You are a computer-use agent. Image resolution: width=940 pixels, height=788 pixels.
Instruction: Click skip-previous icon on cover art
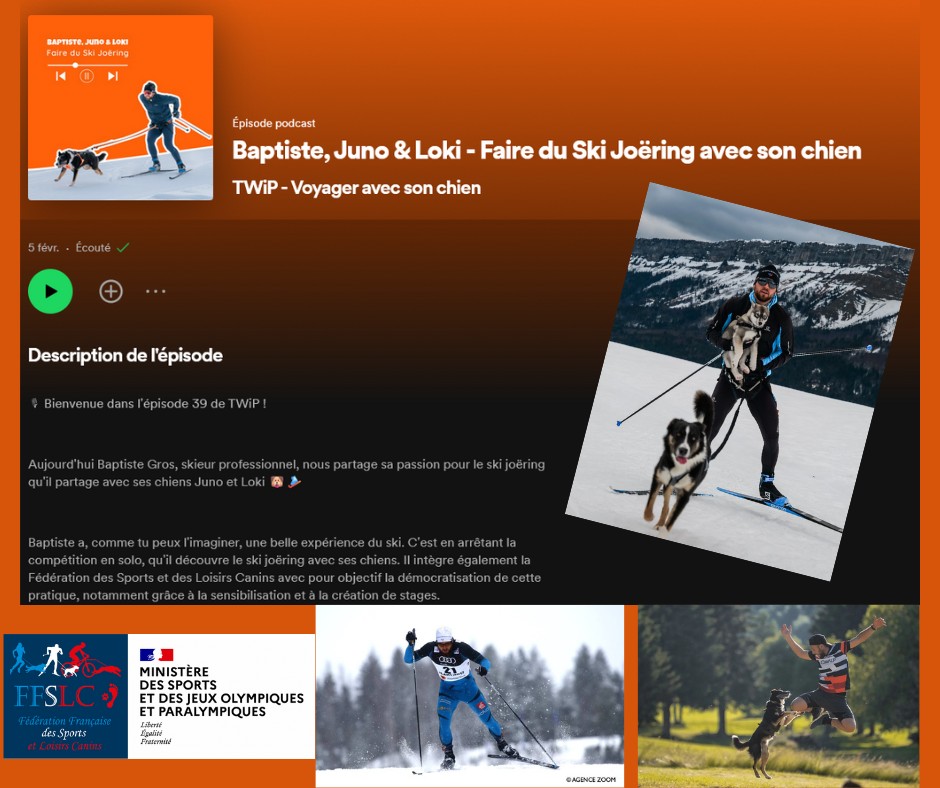click(61, 76)
